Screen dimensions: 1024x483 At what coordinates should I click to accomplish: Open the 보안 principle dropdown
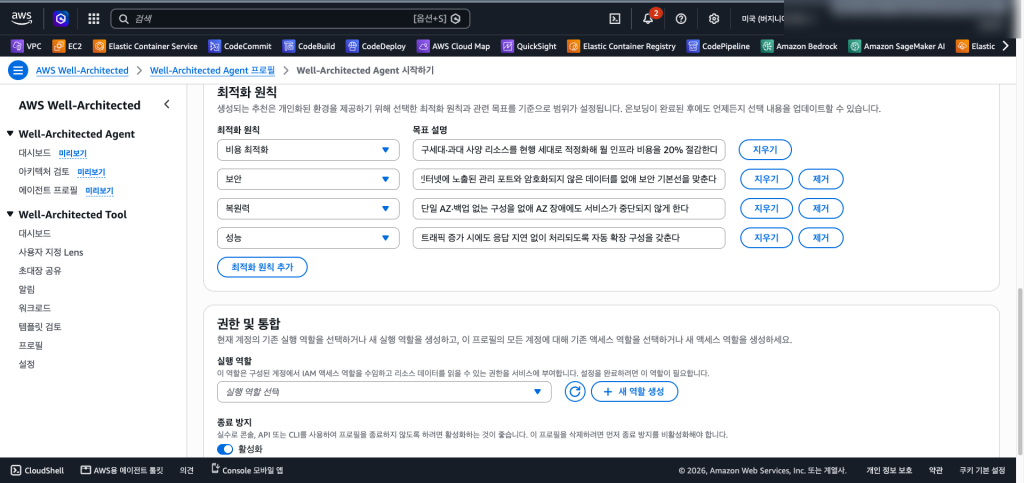[308, 178]
